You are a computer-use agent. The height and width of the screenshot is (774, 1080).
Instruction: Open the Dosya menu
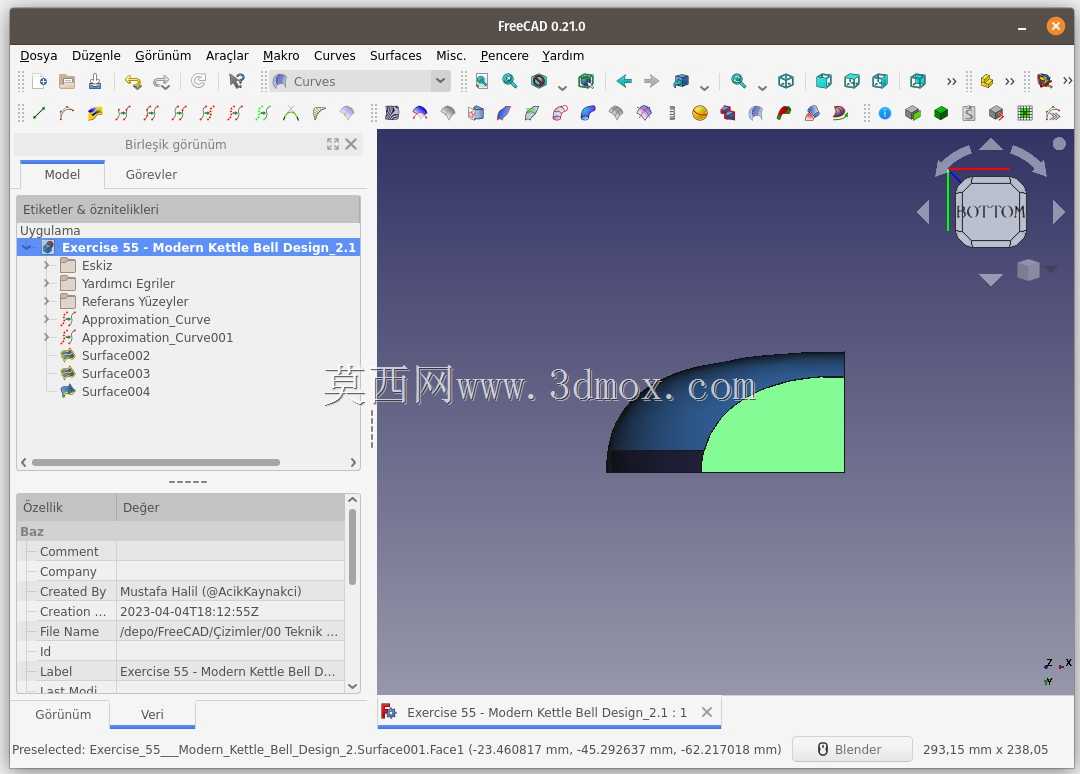39,56
